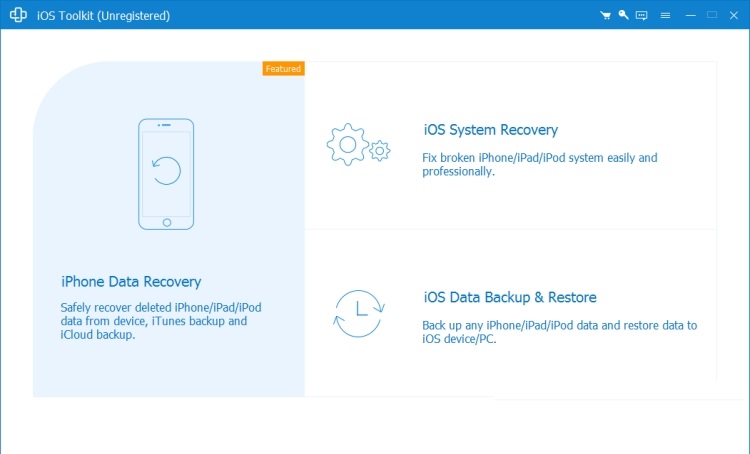The image size is (750, 454).
Task: Open iOS Data Backup & Restore title
Action: pos(510,297)
